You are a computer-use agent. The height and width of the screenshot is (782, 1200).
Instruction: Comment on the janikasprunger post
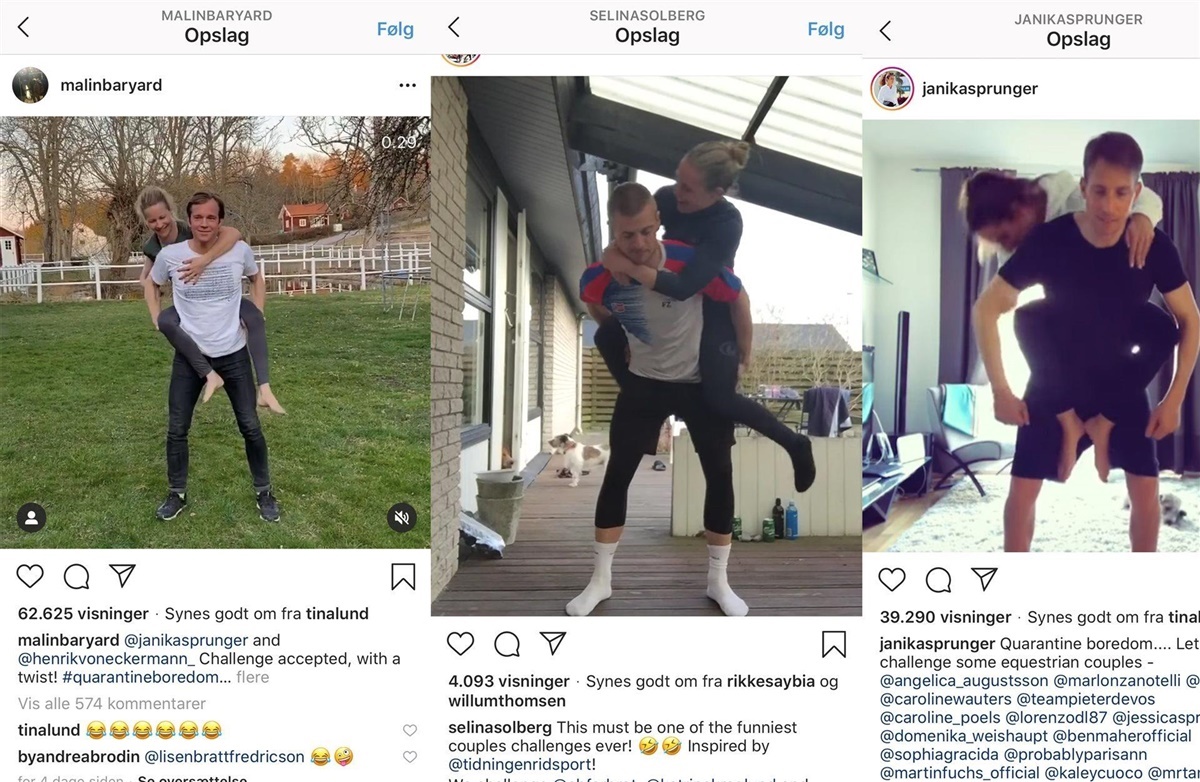(938, 579)
